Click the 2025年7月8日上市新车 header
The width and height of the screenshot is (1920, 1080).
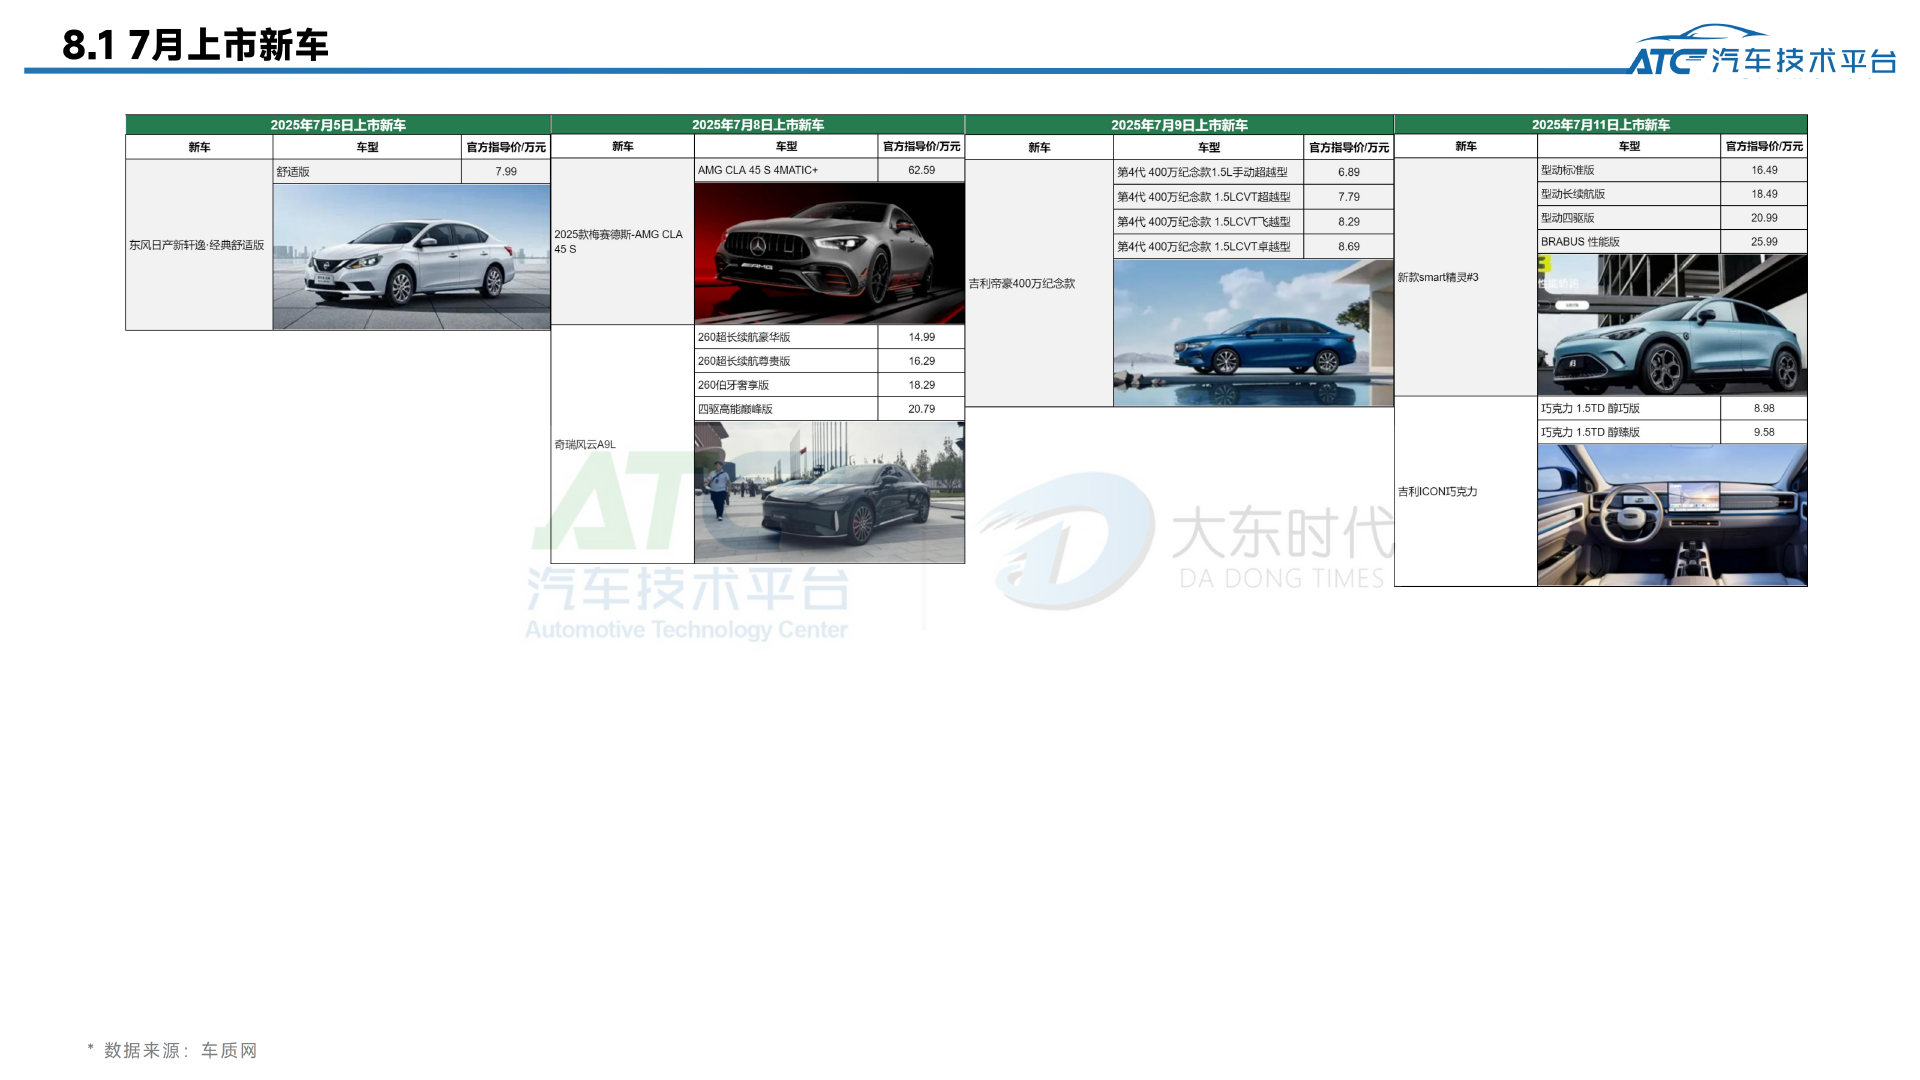758,125
